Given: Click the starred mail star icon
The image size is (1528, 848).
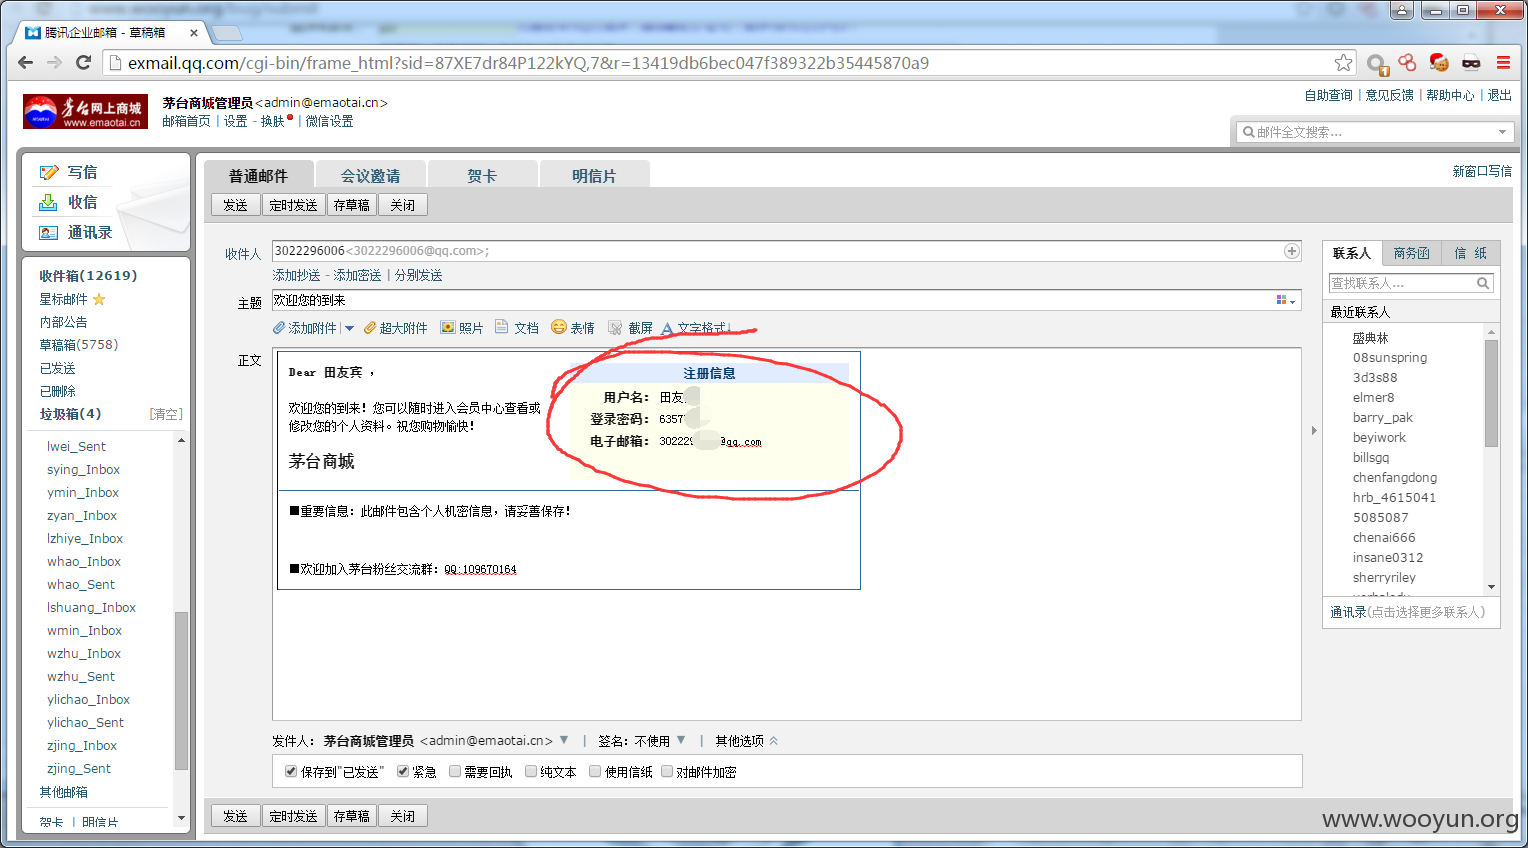Looking at the screenshot, I should [99, 299].
